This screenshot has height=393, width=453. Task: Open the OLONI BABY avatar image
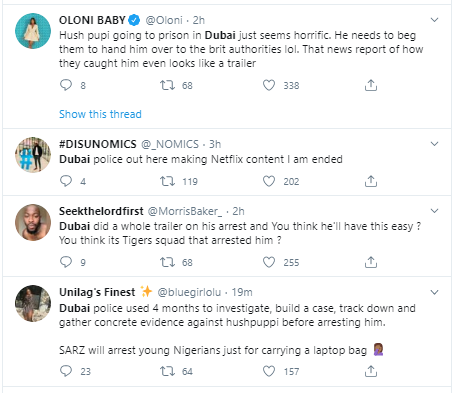[x=33, y=31]
